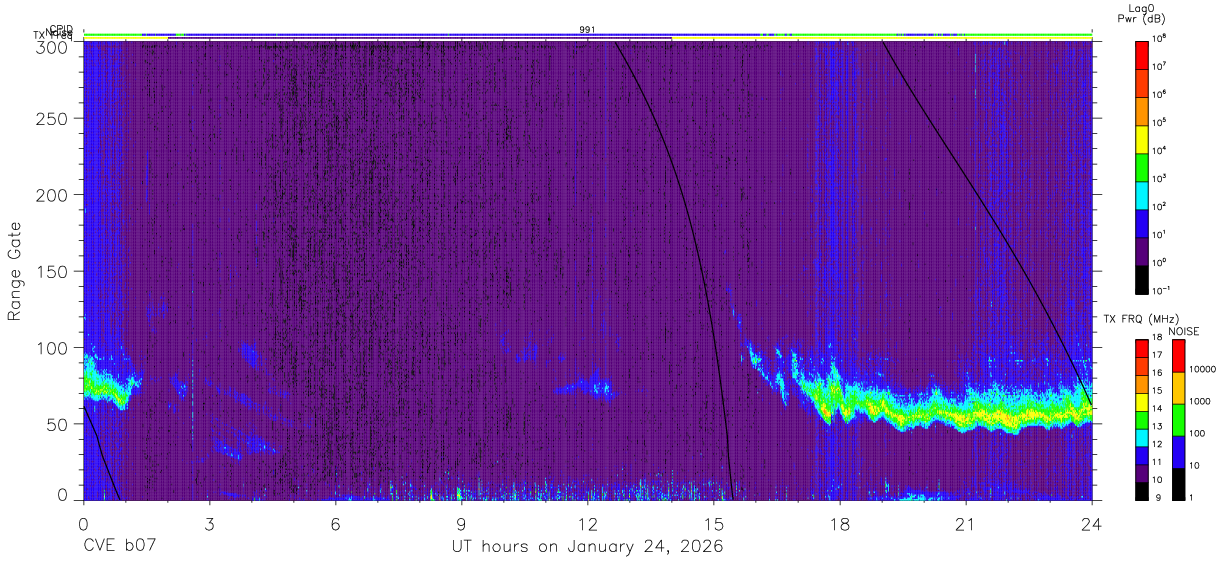The height and width of the screenshot is (567, 1228).
Task: Click the yellow segment of Lag0 Pwr colorbar
Action: coord(1141,138)
